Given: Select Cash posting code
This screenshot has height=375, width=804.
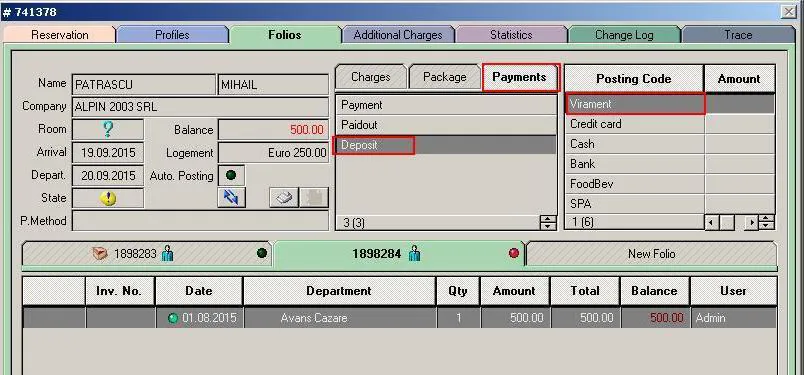Looking at the screenshot, I should 635,144.
